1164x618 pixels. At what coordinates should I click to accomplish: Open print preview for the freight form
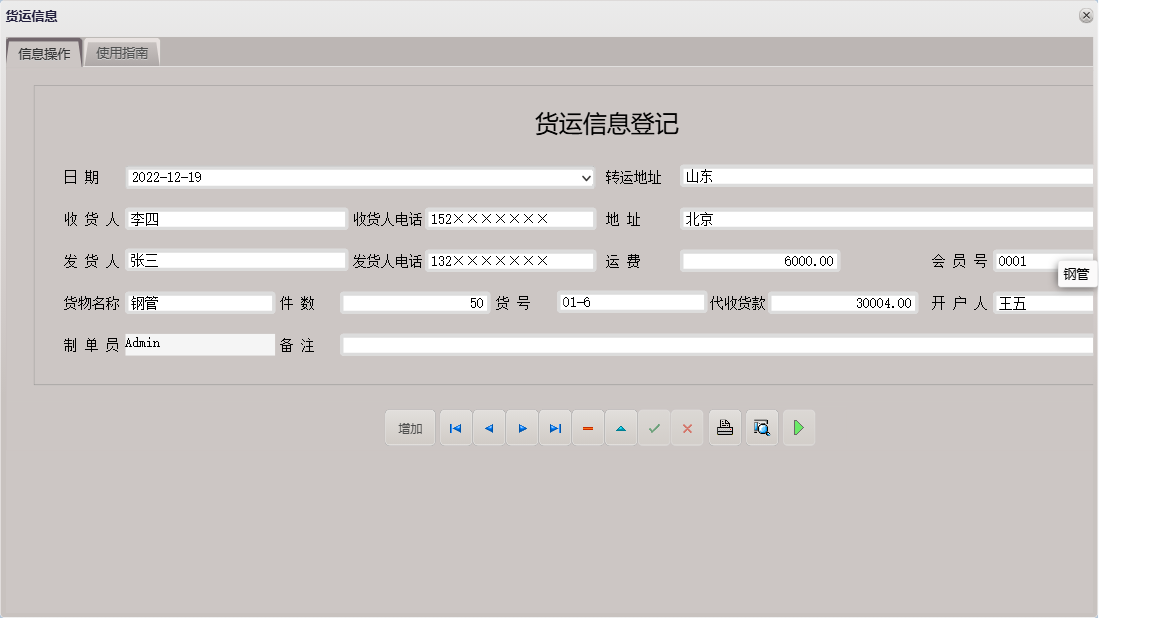(762, 427)
